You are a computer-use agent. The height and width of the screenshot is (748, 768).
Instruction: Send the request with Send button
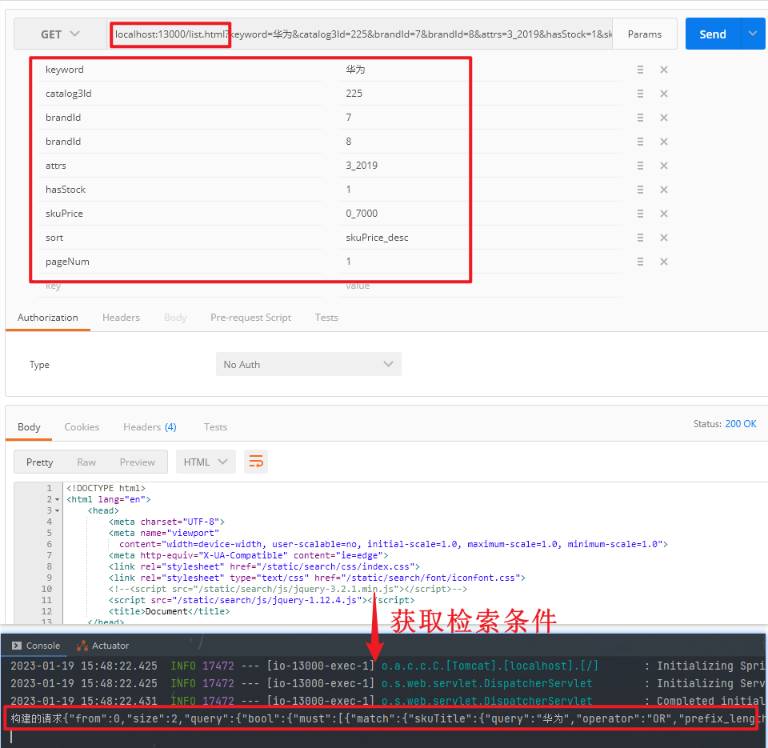tap(714, 34)
